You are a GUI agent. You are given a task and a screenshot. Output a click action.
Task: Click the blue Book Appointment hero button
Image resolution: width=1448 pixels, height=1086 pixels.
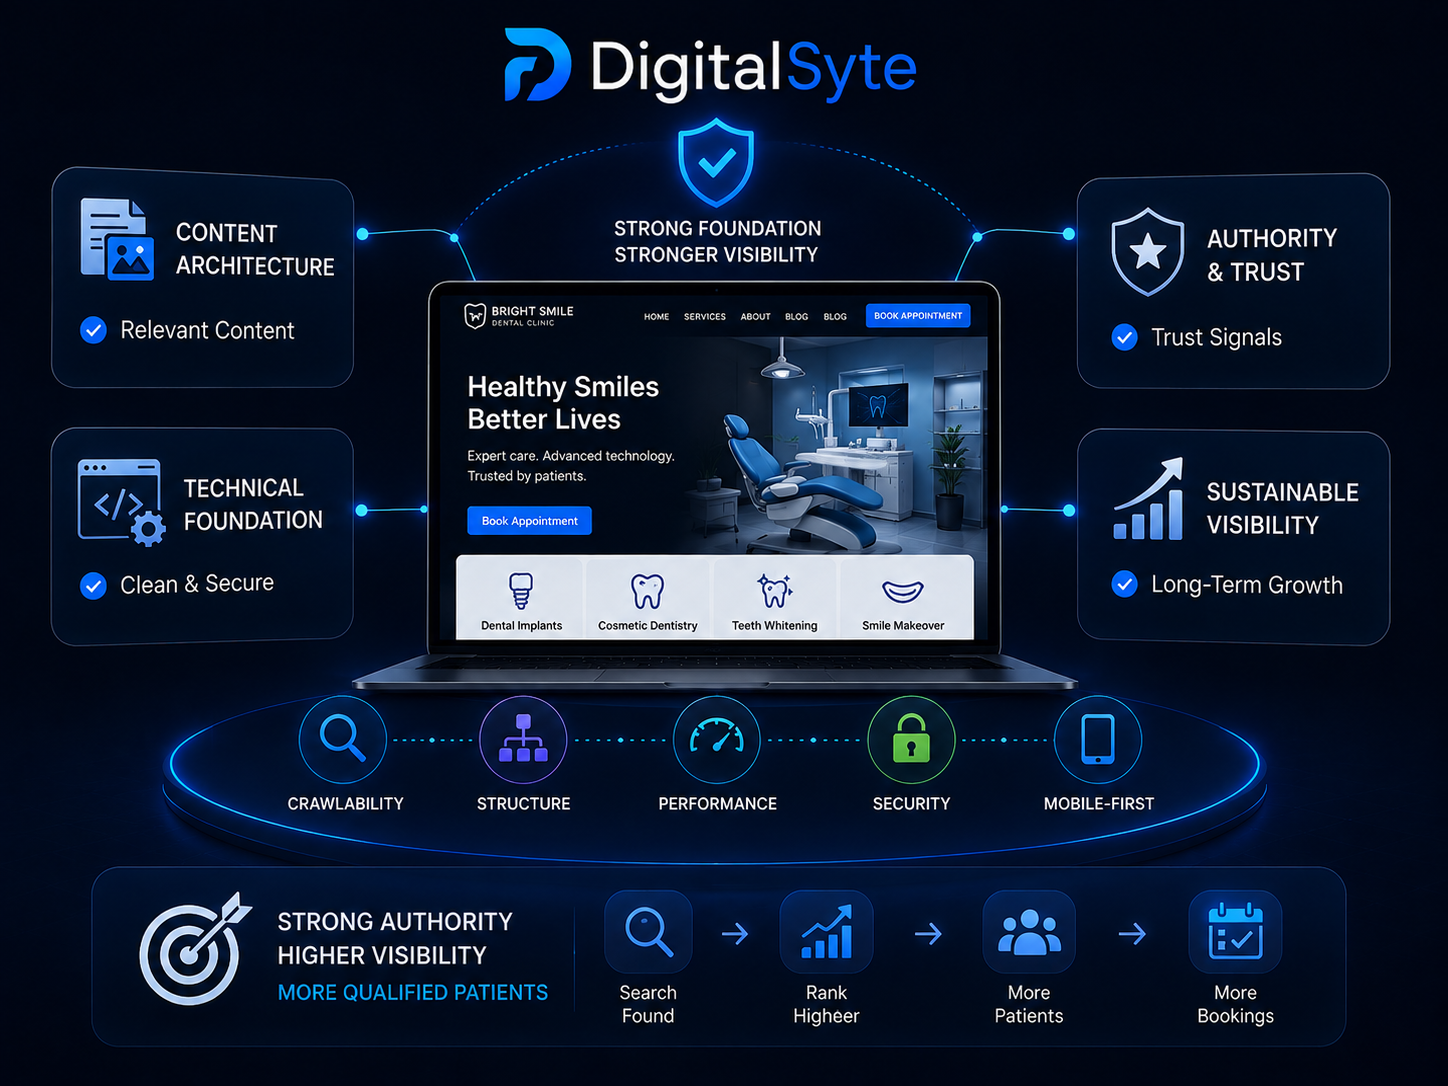530,521
